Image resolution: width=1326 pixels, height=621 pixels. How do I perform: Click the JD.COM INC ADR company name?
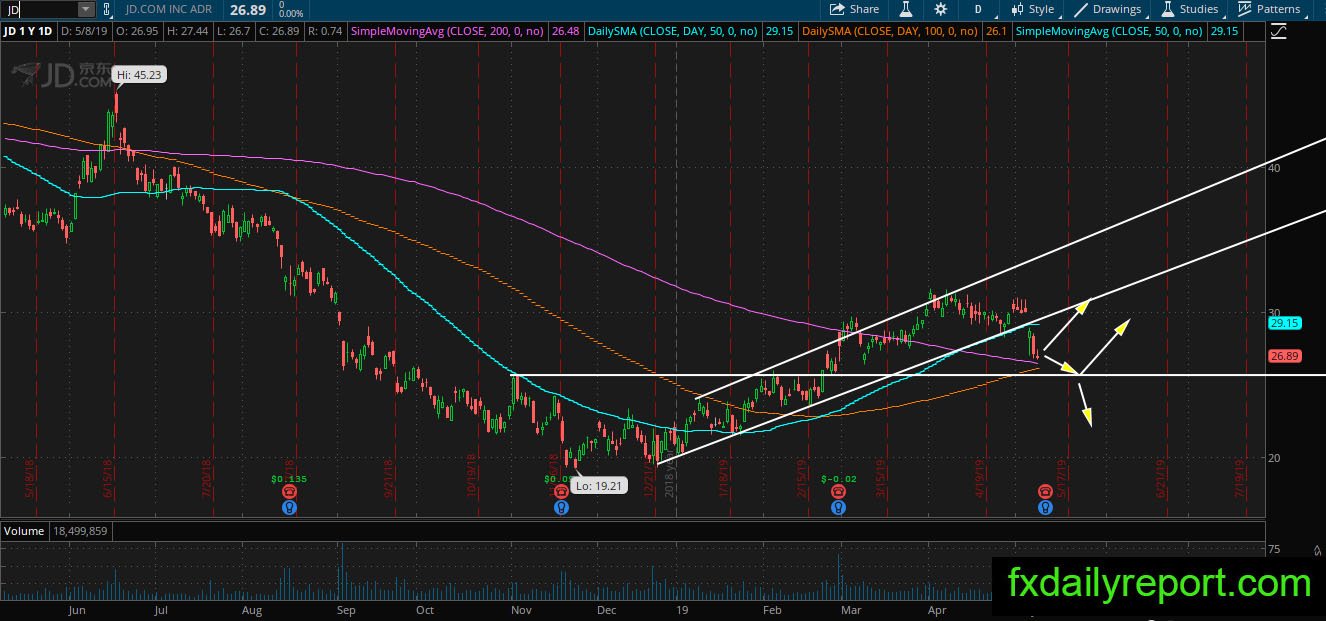(x=168, y=10)
